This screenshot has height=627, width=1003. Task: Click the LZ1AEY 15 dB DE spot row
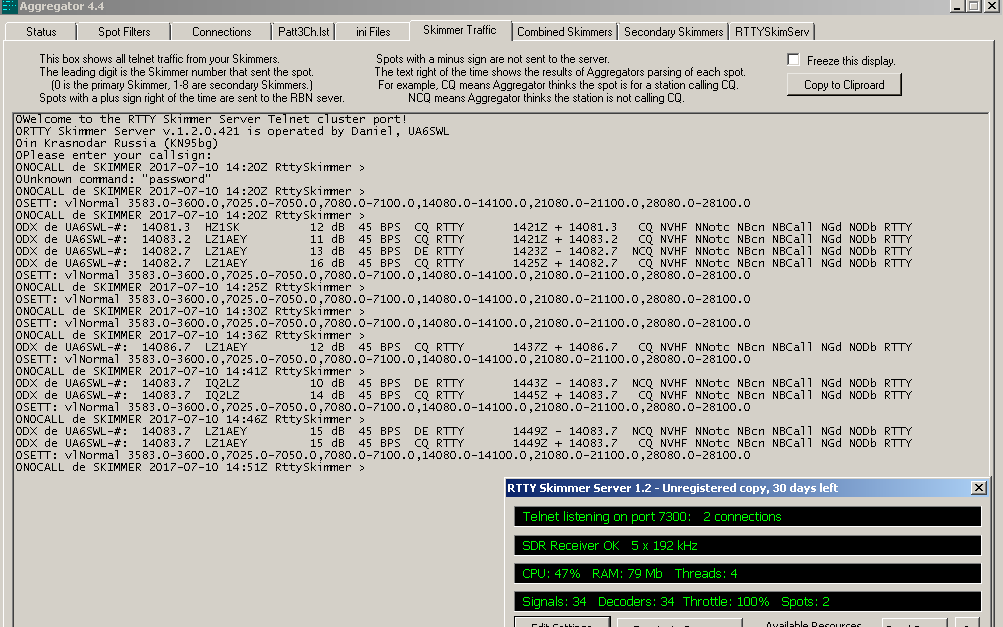(464, 431)
